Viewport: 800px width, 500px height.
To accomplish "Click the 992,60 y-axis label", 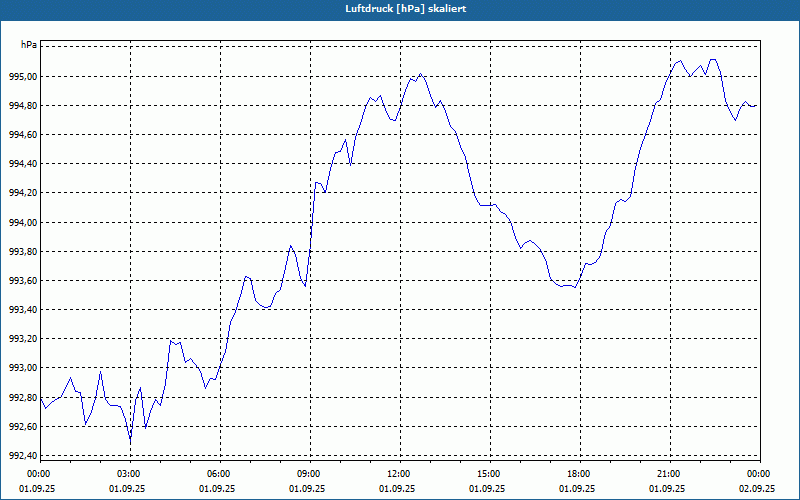I will click(x=23, y=427).
